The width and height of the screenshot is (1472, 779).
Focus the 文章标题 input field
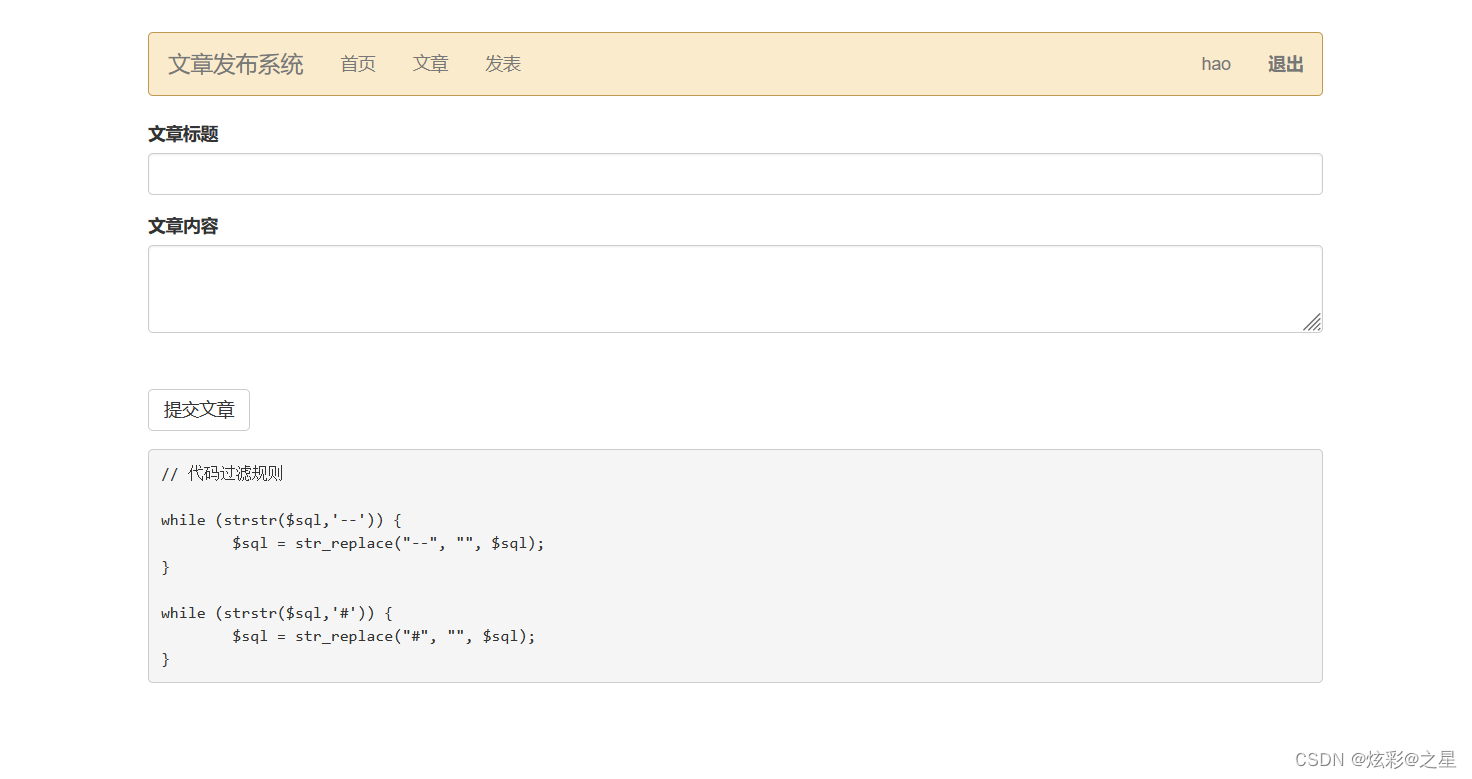735,174
